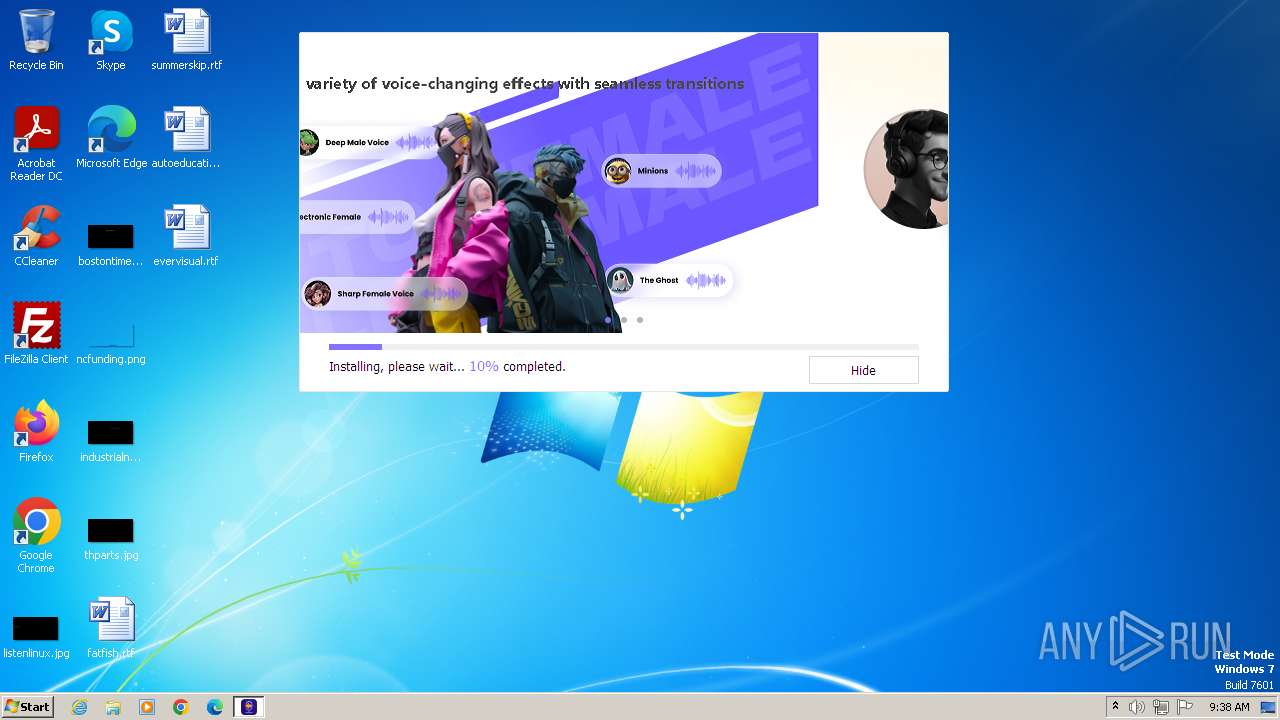Screen dimensions: 1280x720
Task: Open Microsoft Edge desktop shortcut
Action: coord(111,138)
